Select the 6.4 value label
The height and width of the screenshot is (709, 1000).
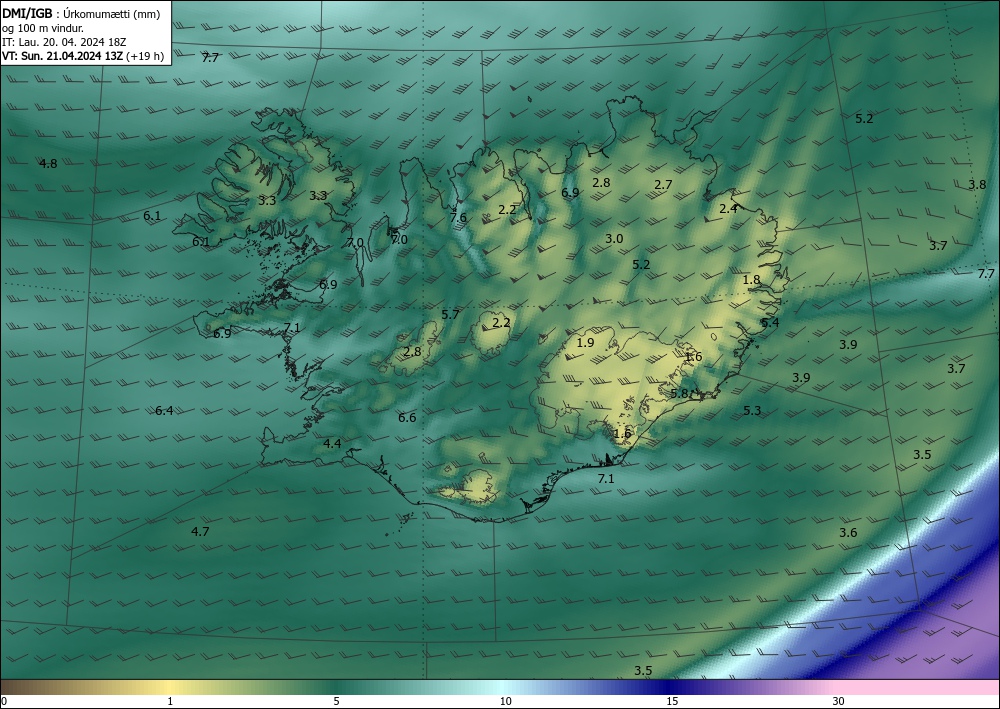click(165, 411)
